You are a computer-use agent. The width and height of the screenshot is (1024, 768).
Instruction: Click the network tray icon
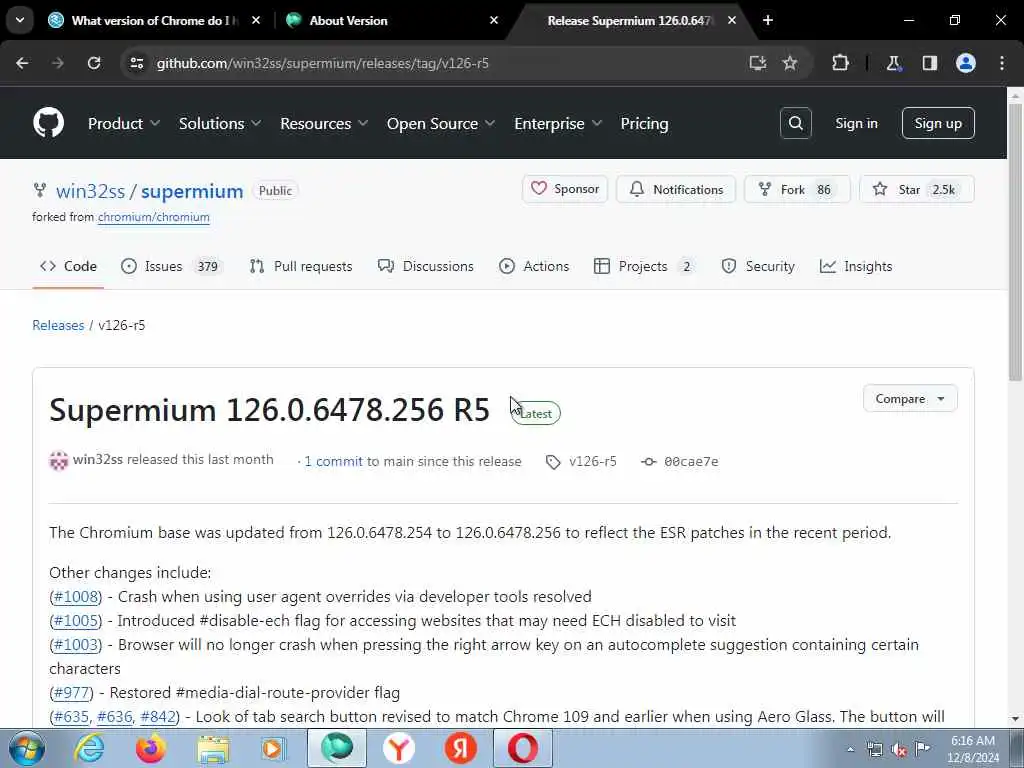pyautogui.click(x=874, y=750)
